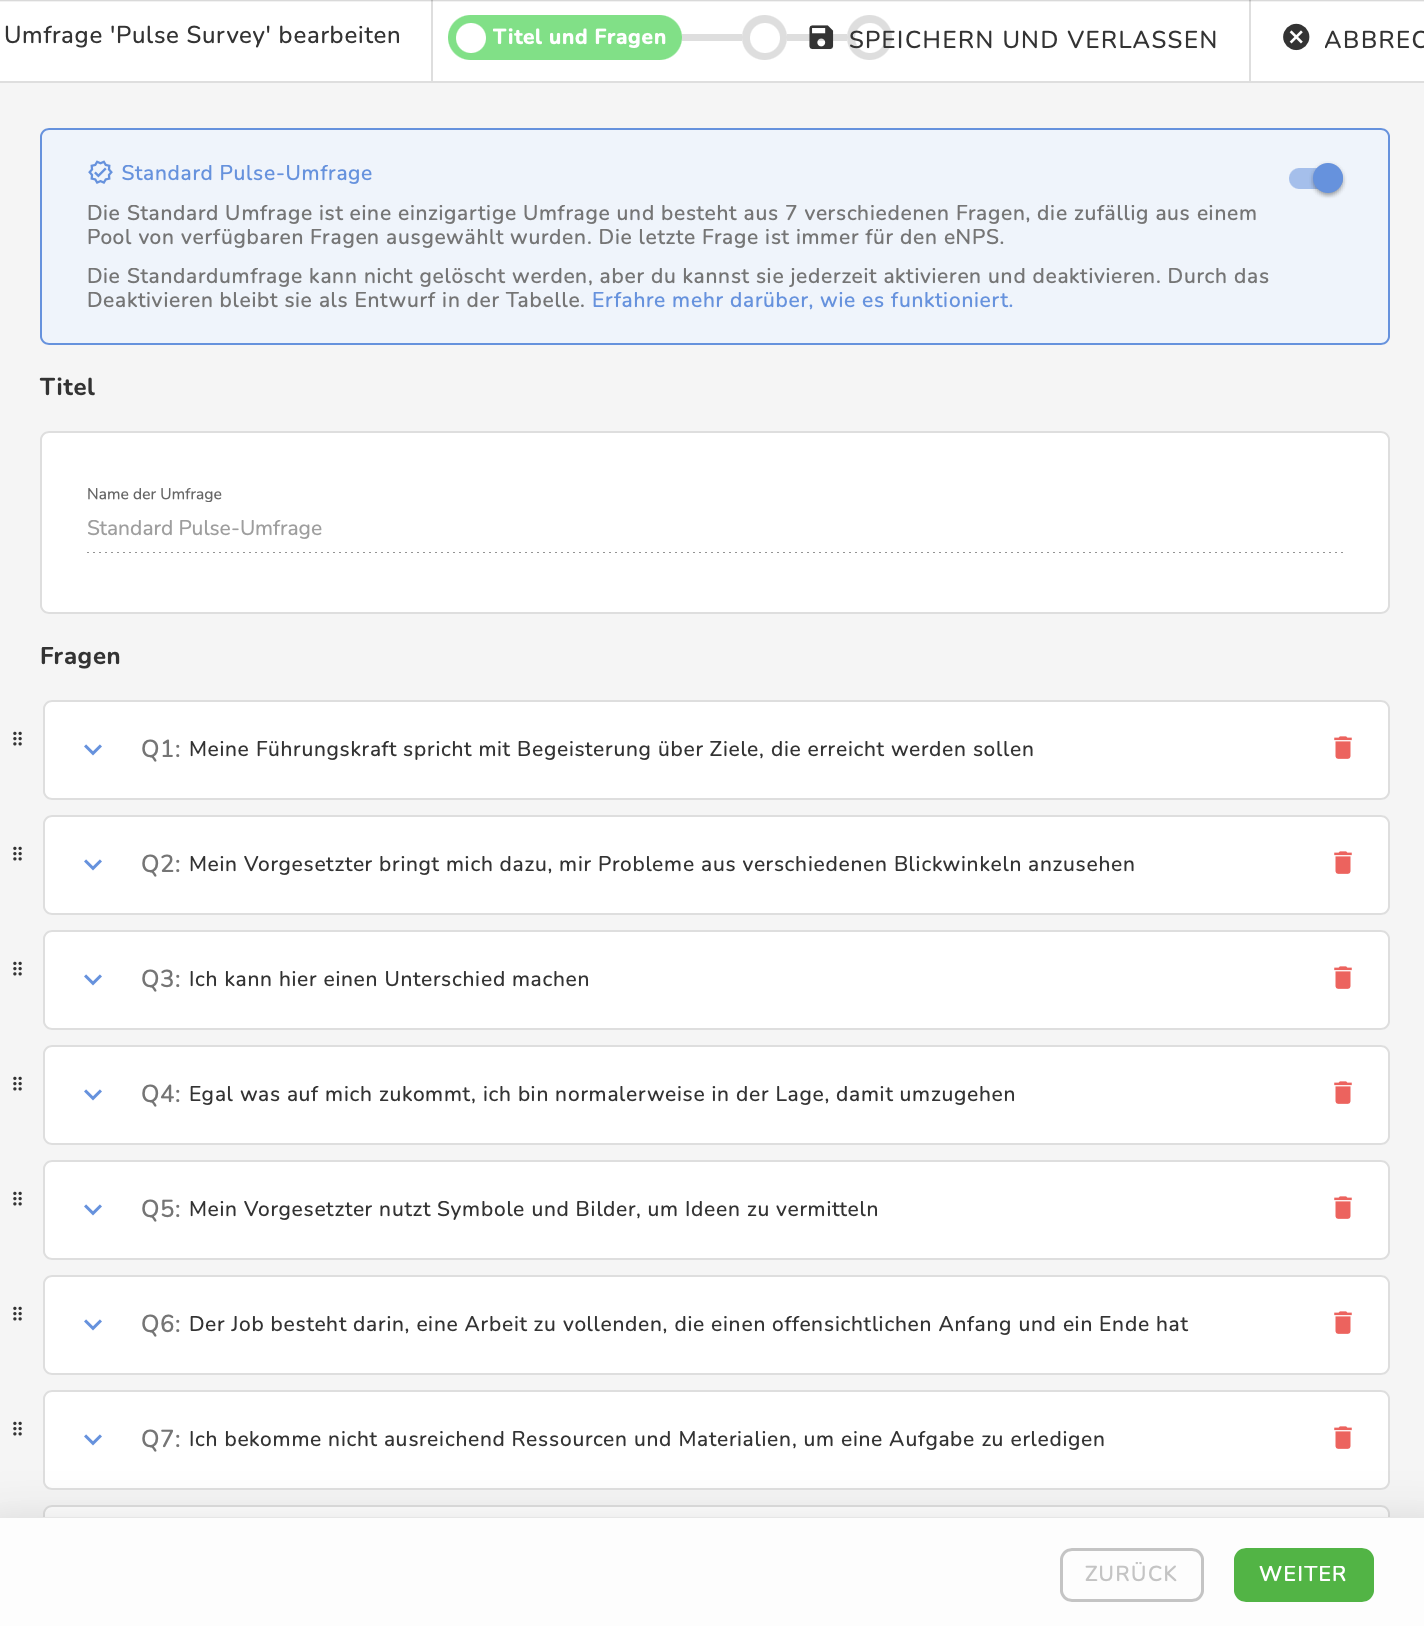Click the 'Fragen' section heading
The height and width of the screenshot is (1626, 1424).
click(80, 656)
